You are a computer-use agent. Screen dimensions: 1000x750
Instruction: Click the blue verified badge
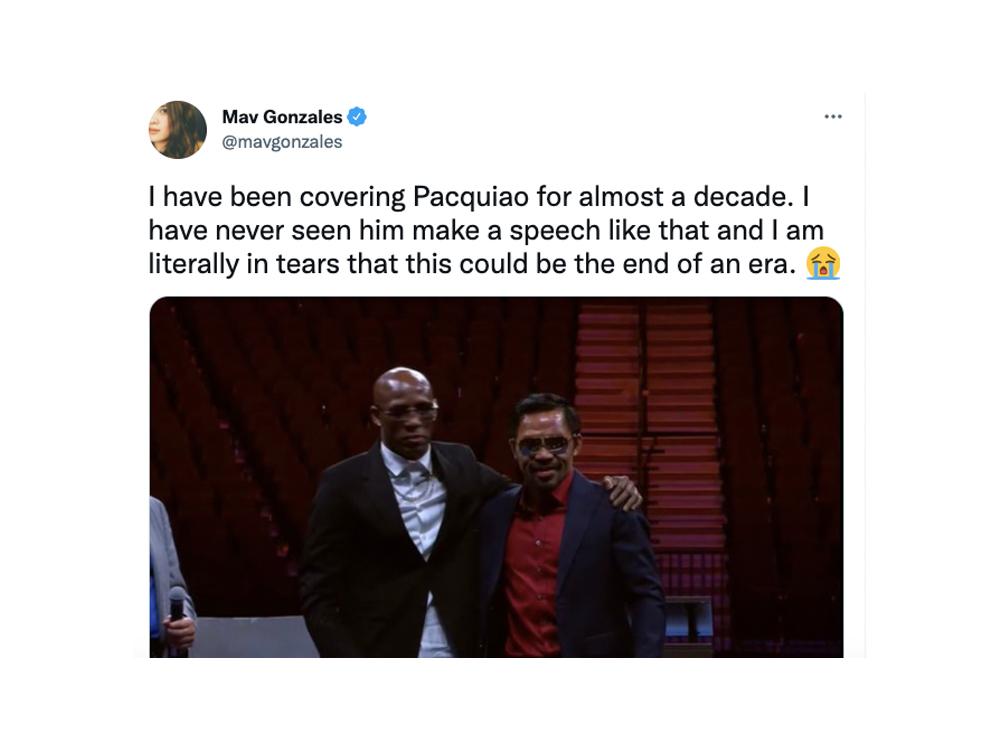(357, 117)
